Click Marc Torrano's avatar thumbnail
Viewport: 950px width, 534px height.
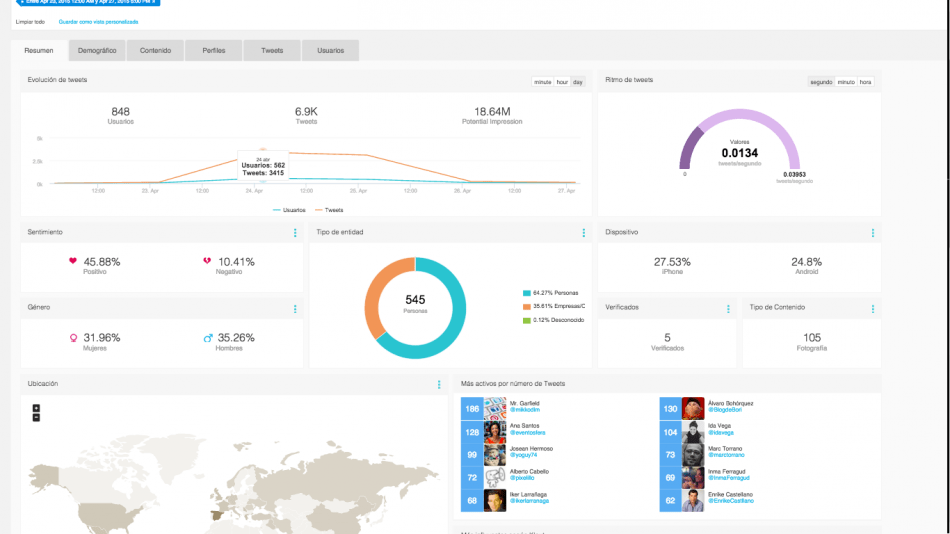click(693, 455)
